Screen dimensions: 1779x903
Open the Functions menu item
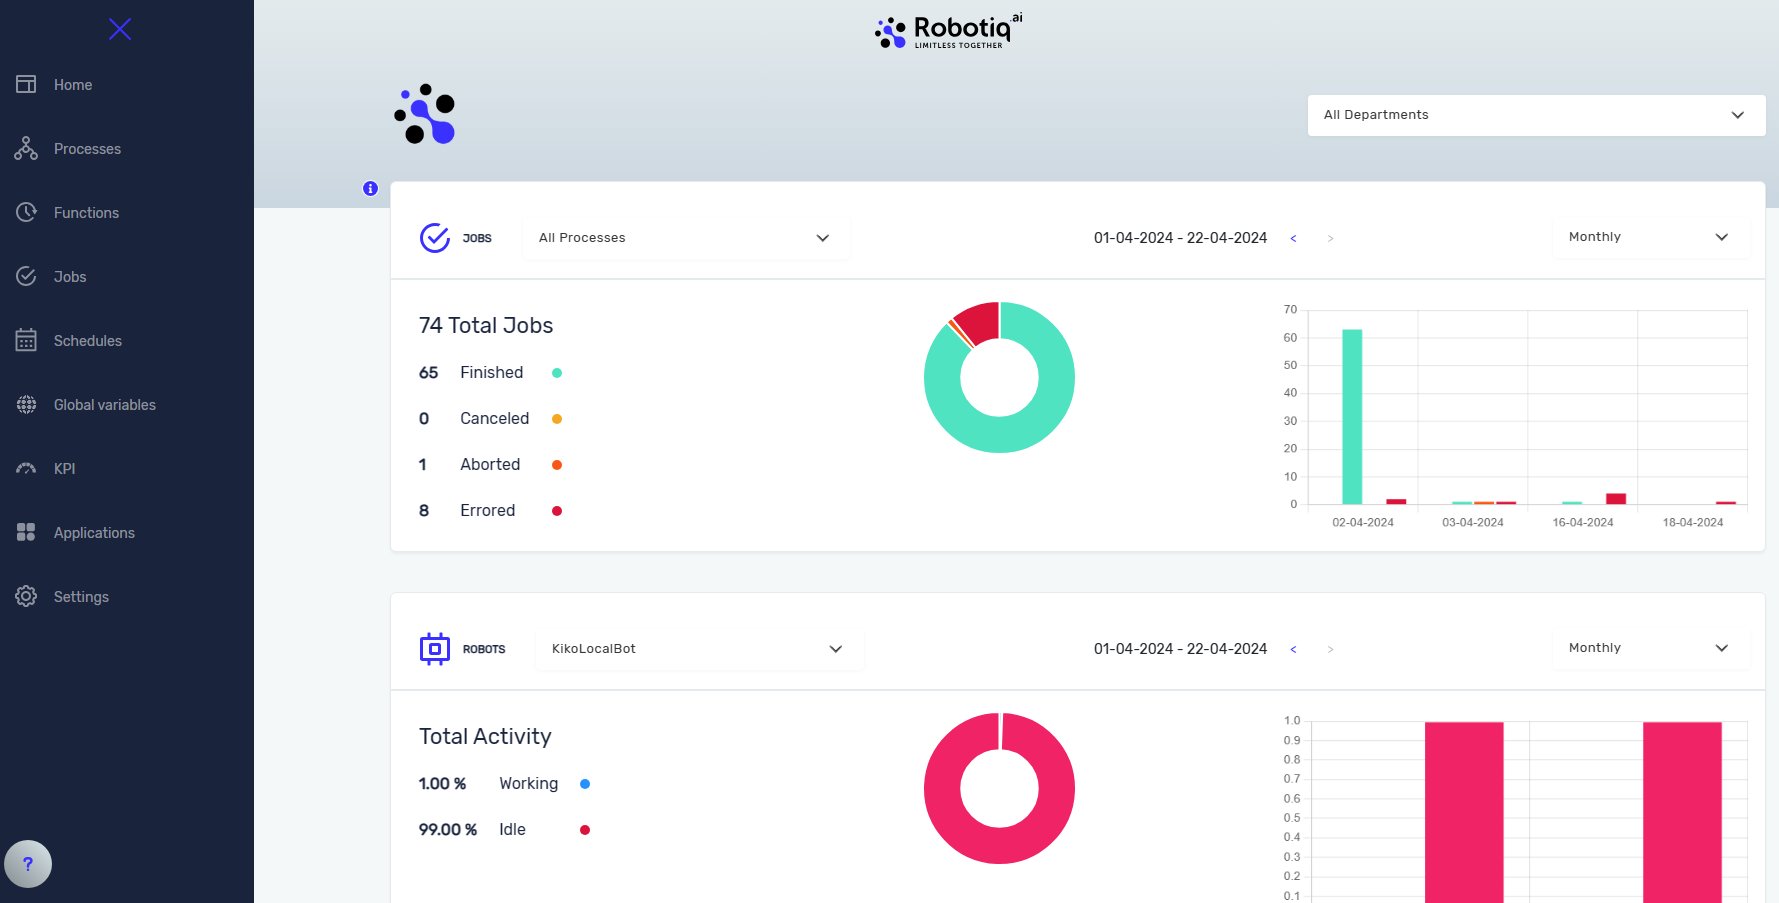click(86, 213)
